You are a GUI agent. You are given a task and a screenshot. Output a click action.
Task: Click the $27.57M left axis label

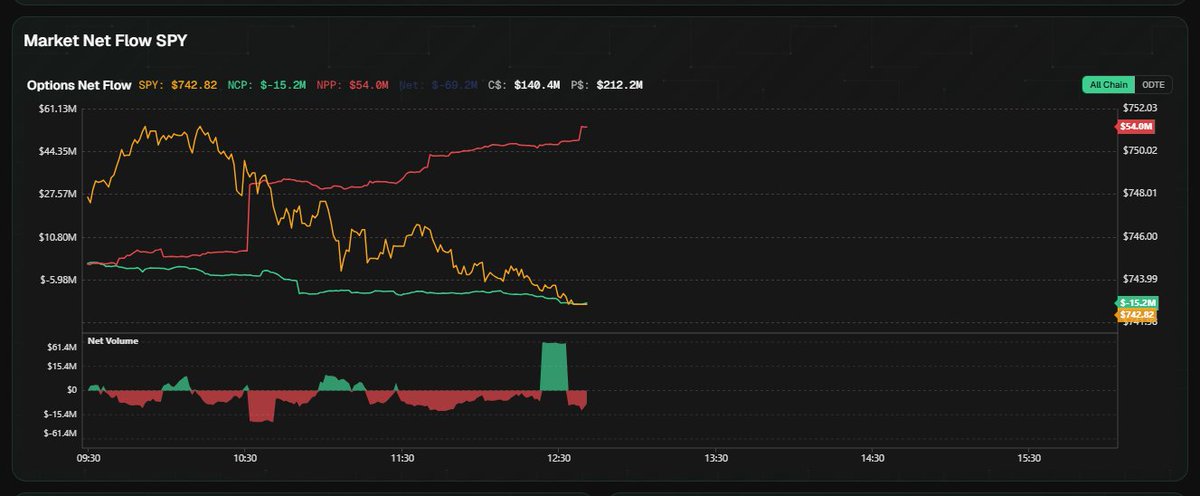(58, 193)
